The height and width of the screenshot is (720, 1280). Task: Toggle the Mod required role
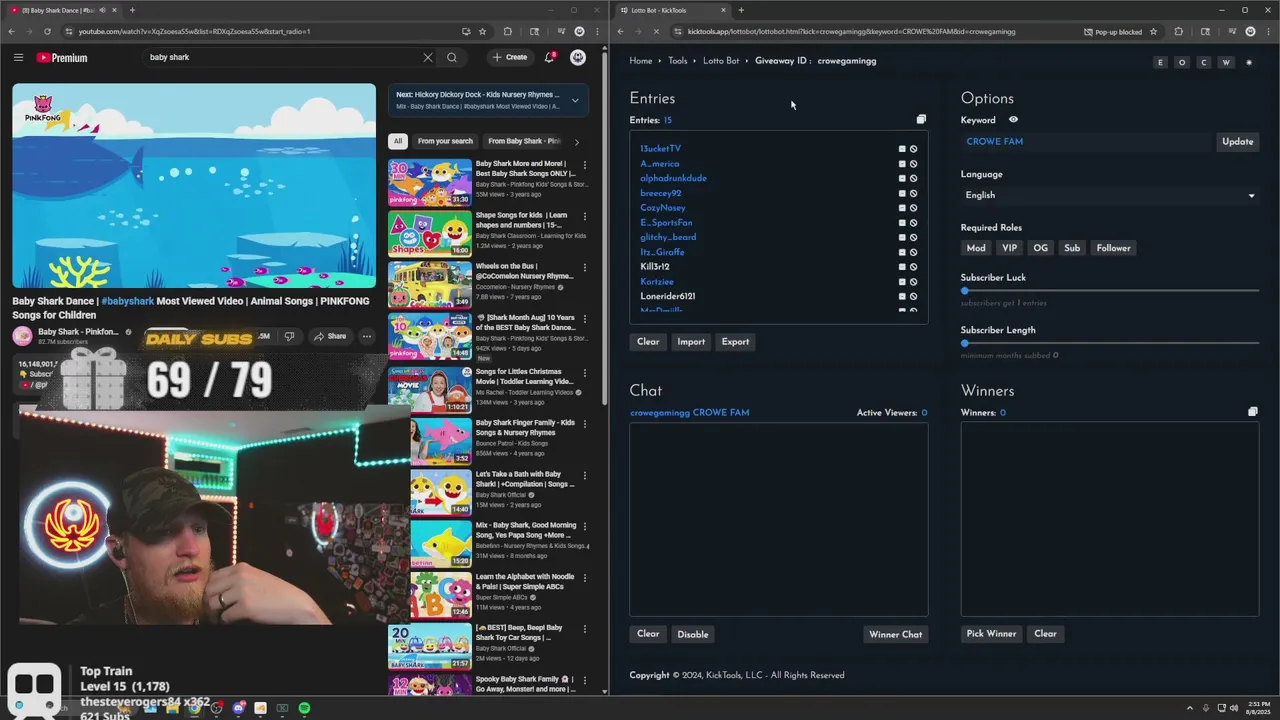(976, 248)
